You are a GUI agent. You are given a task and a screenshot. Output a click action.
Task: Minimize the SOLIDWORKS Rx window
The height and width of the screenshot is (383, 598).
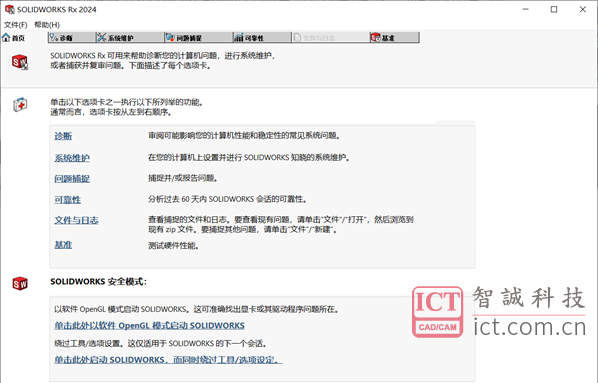(526, 9)
